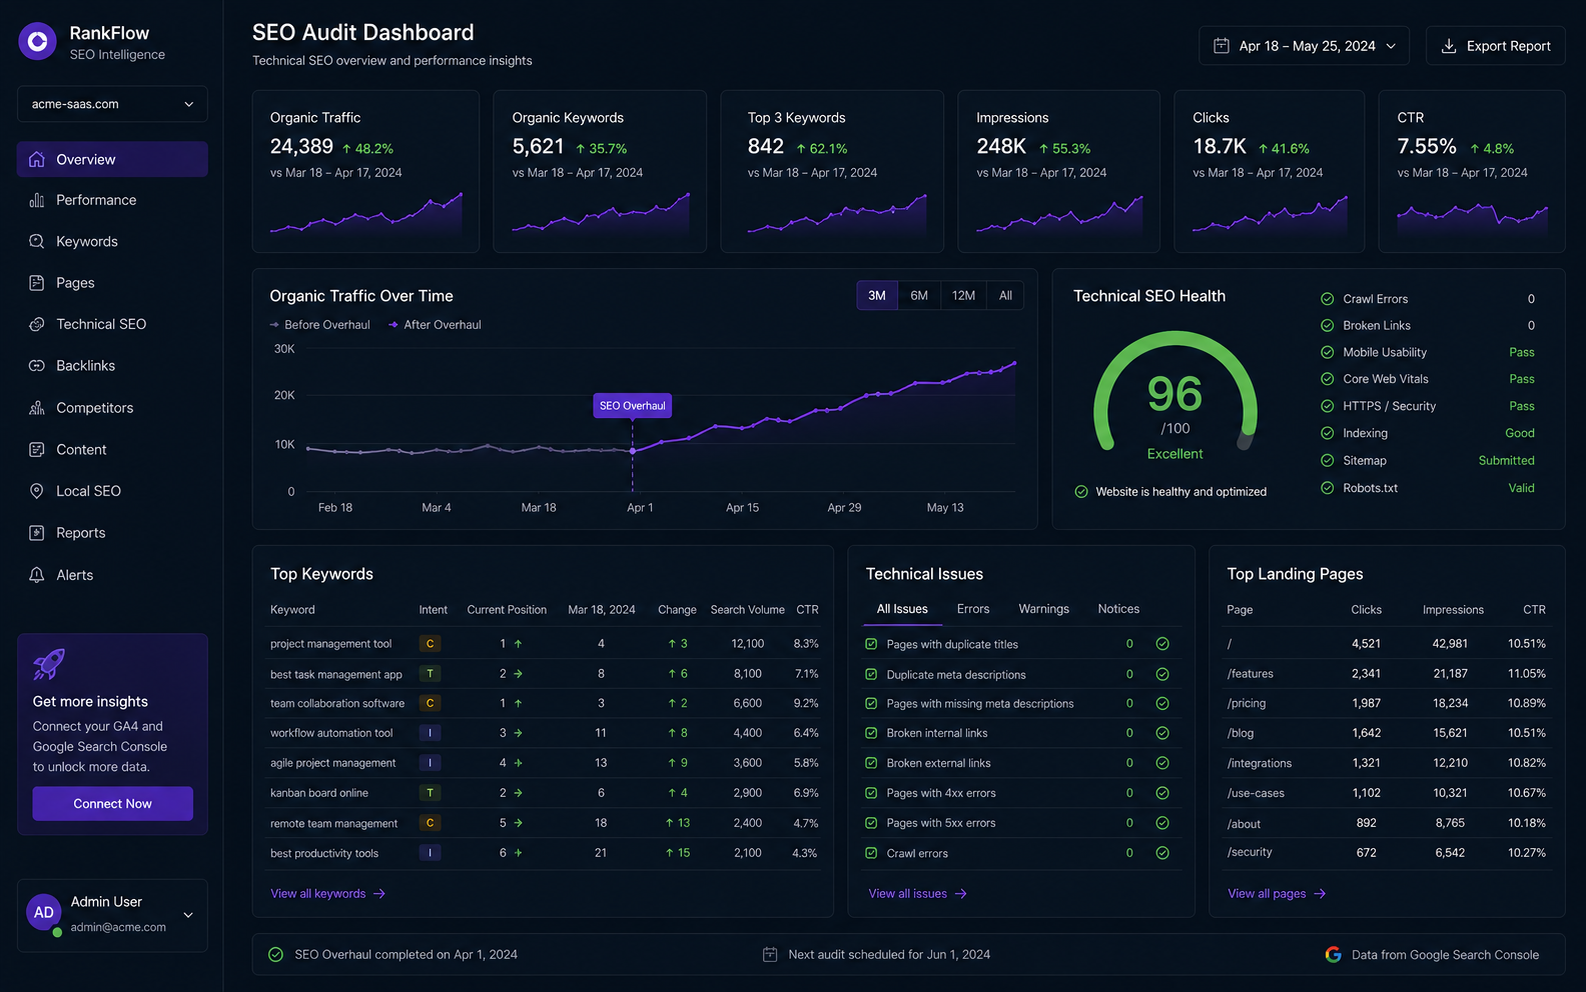Toggle checkbox for Pages with missing meta descriptions
The image size is (1586, 992).
click(871, 704)
